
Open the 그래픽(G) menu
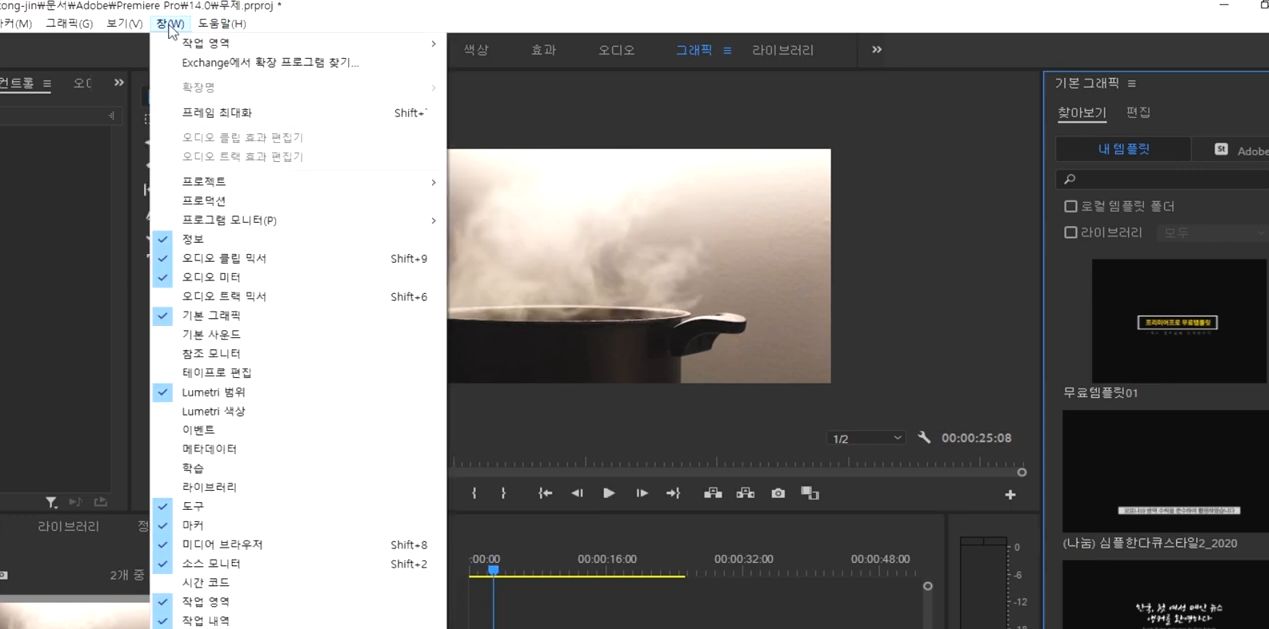(69, 23)
